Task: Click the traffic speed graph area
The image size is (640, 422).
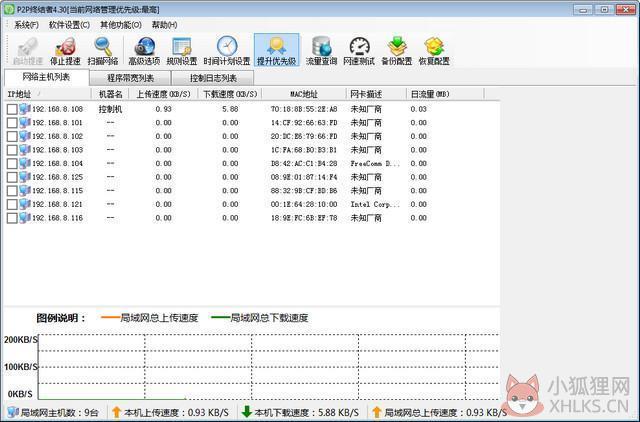Action: [269, 366]
